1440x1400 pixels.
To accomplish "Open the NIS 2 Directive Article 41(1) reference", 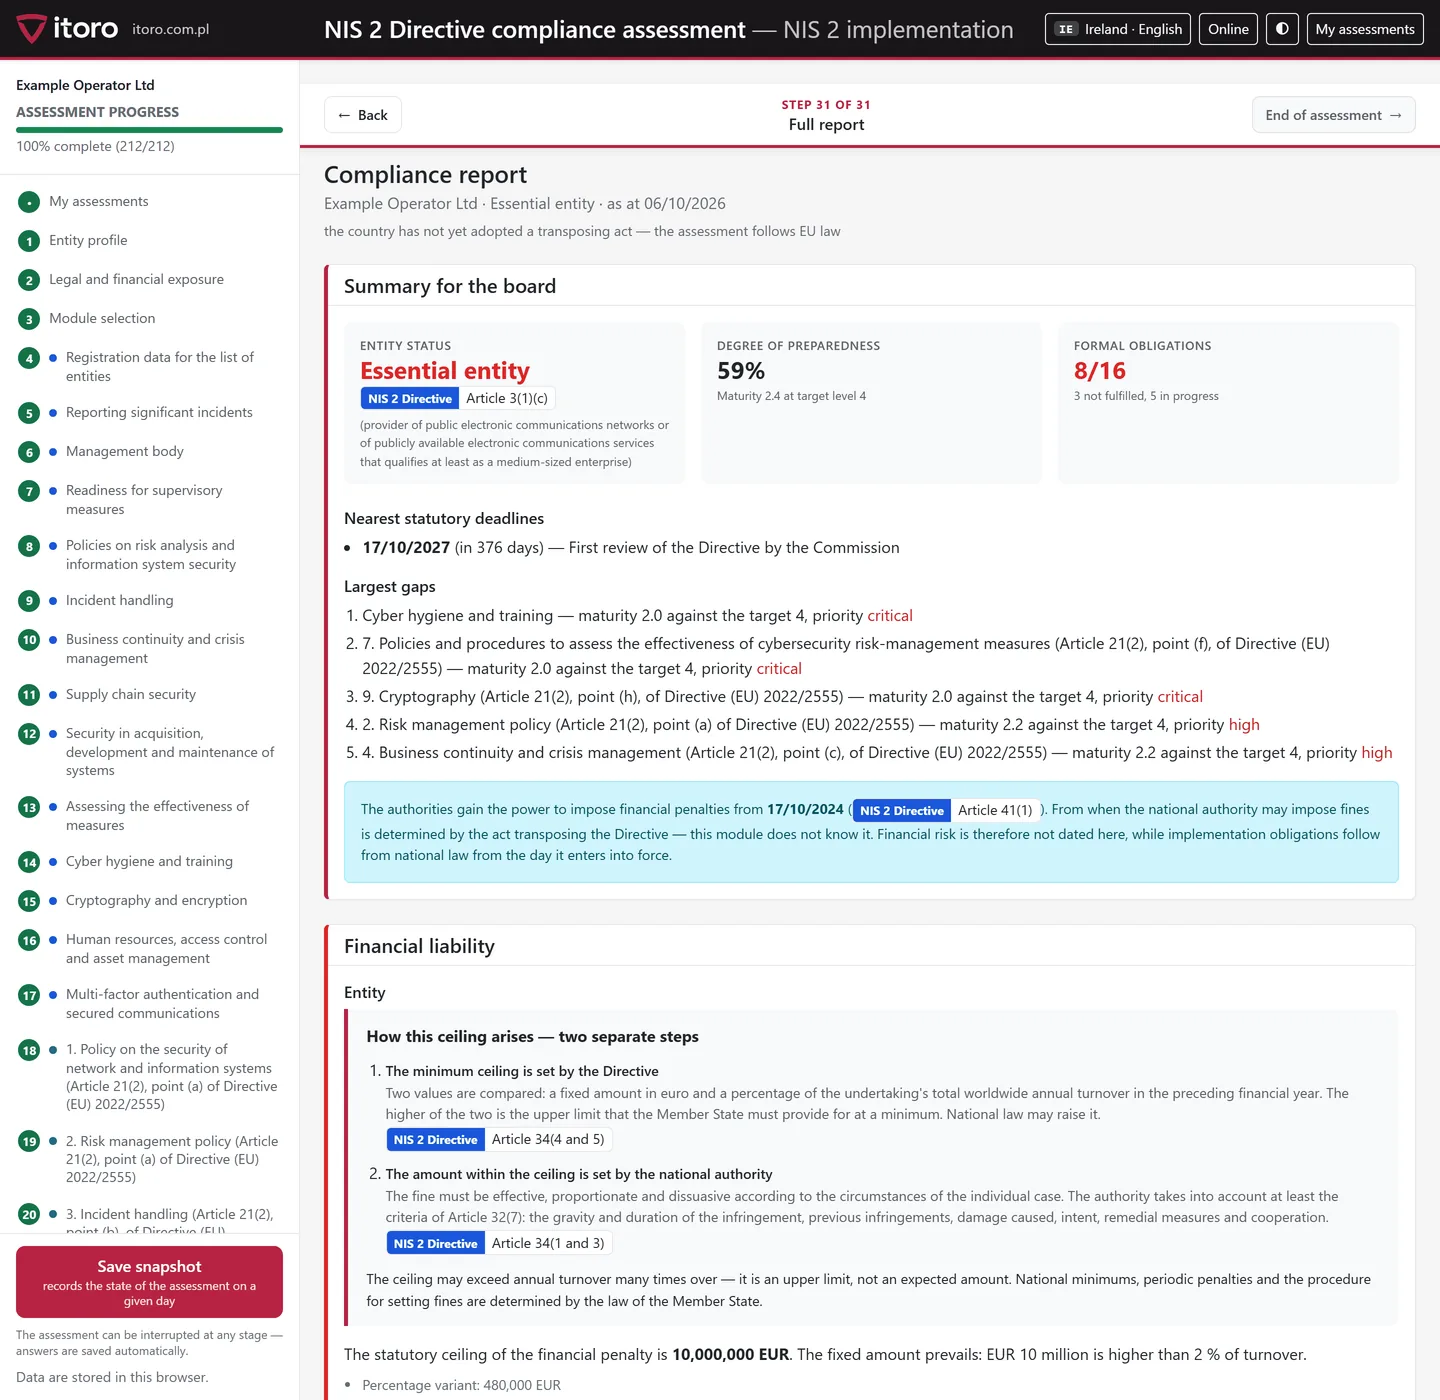I will pos(946,810).
